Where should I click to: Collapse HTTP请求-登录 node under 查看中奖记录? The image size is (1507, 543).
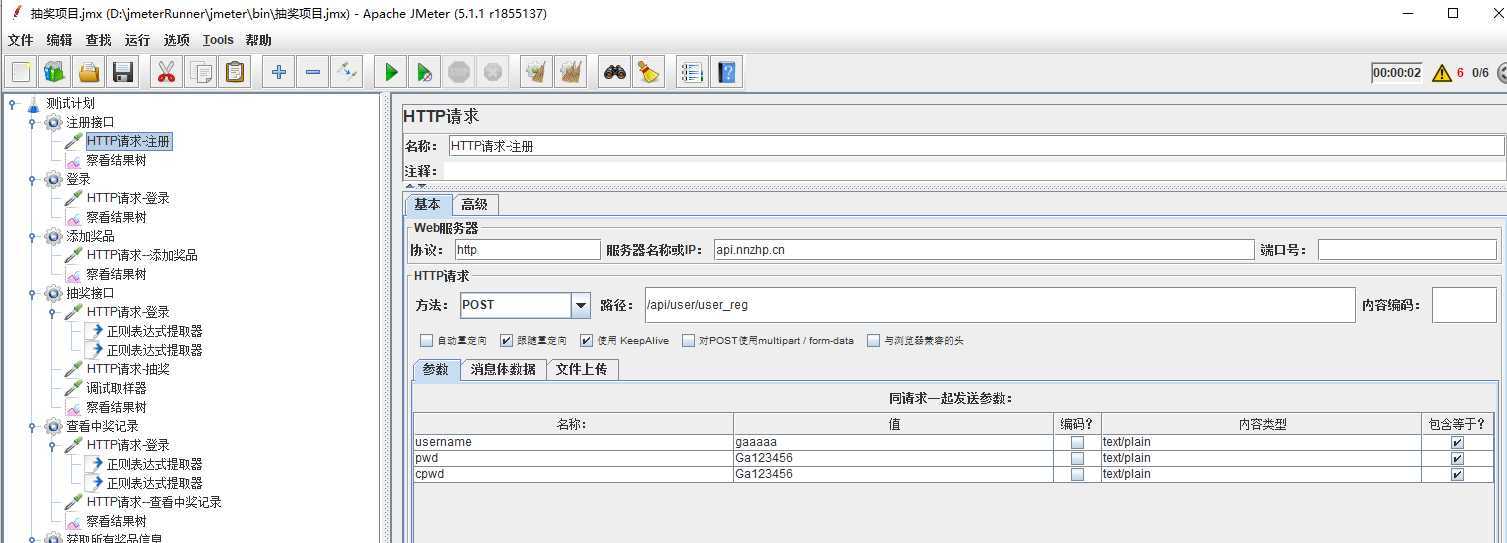(x=53, y=445)
